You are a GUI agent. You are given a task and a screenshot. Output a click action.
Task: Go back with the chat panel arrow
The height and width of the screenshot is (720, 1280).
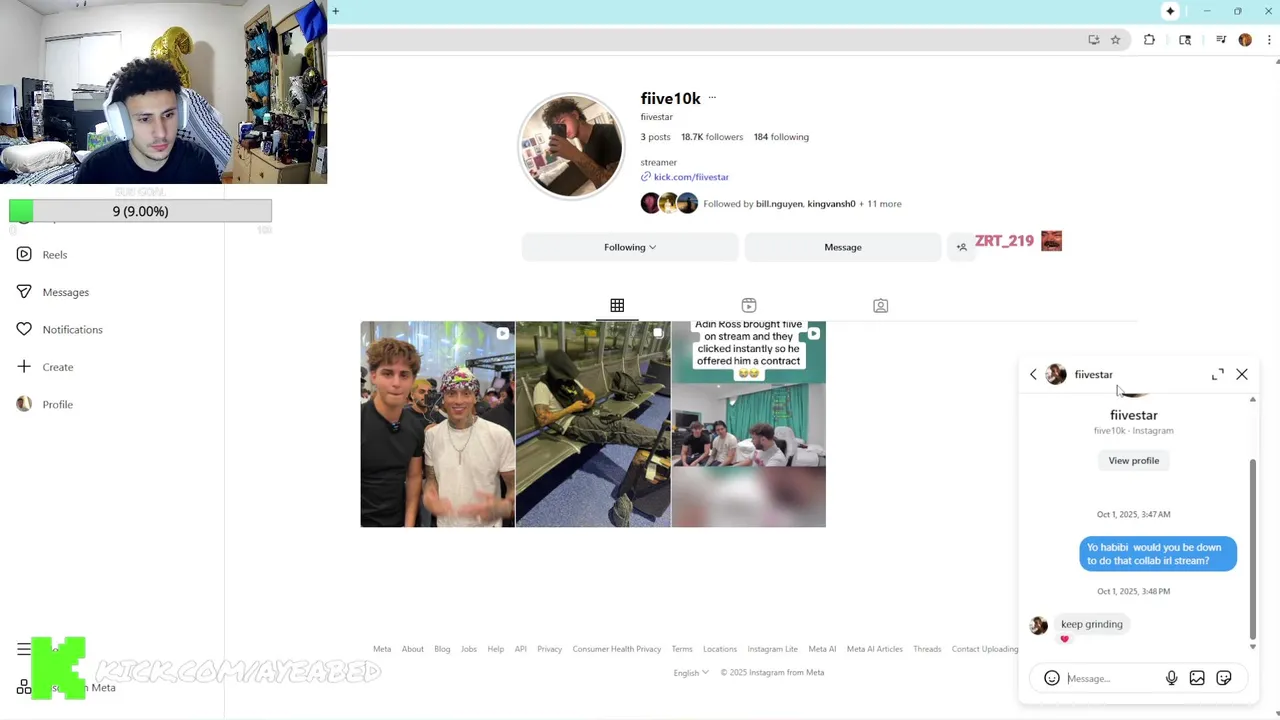pos(1033,374)
